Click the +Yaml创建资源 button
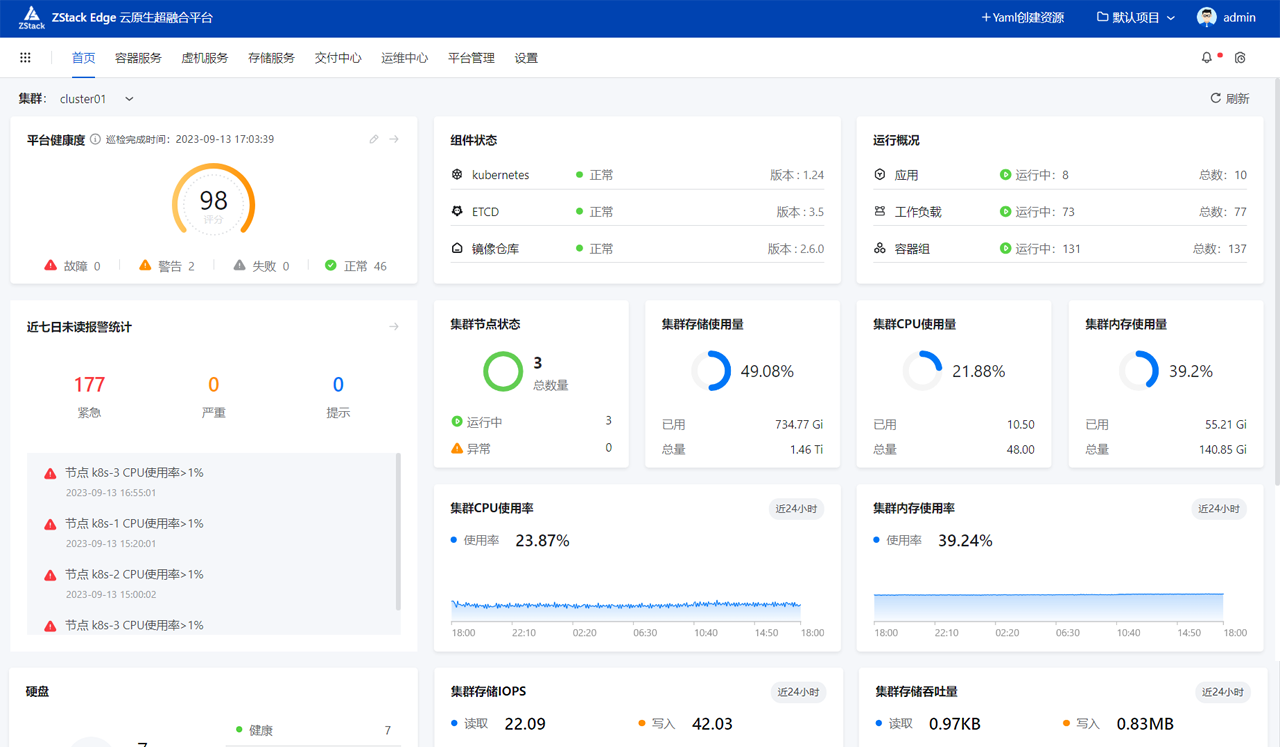 1022,17
